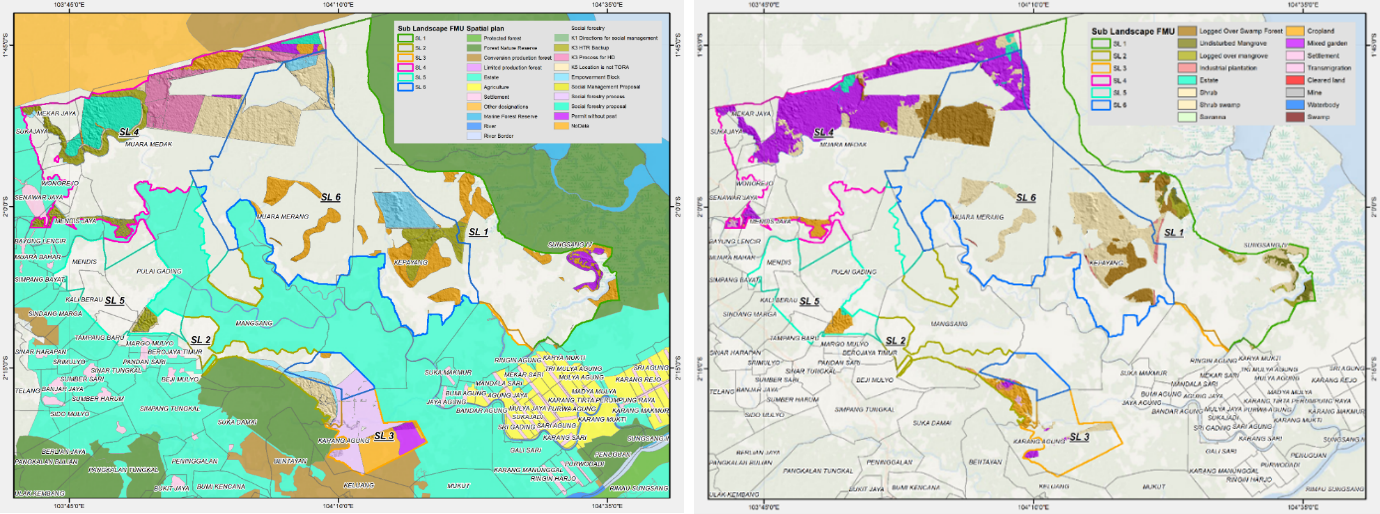
Task: Select the Savanna legend swatch
Action: pos(1187,117)
